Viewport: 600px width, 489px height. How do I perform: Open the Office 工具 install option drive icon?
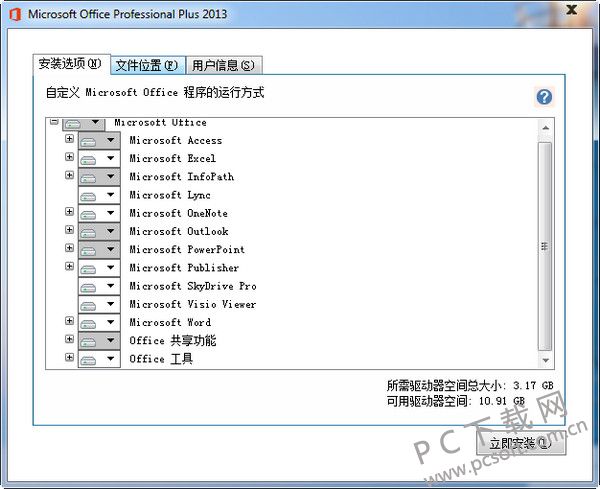pyautogui.click(x=98, y=359)
